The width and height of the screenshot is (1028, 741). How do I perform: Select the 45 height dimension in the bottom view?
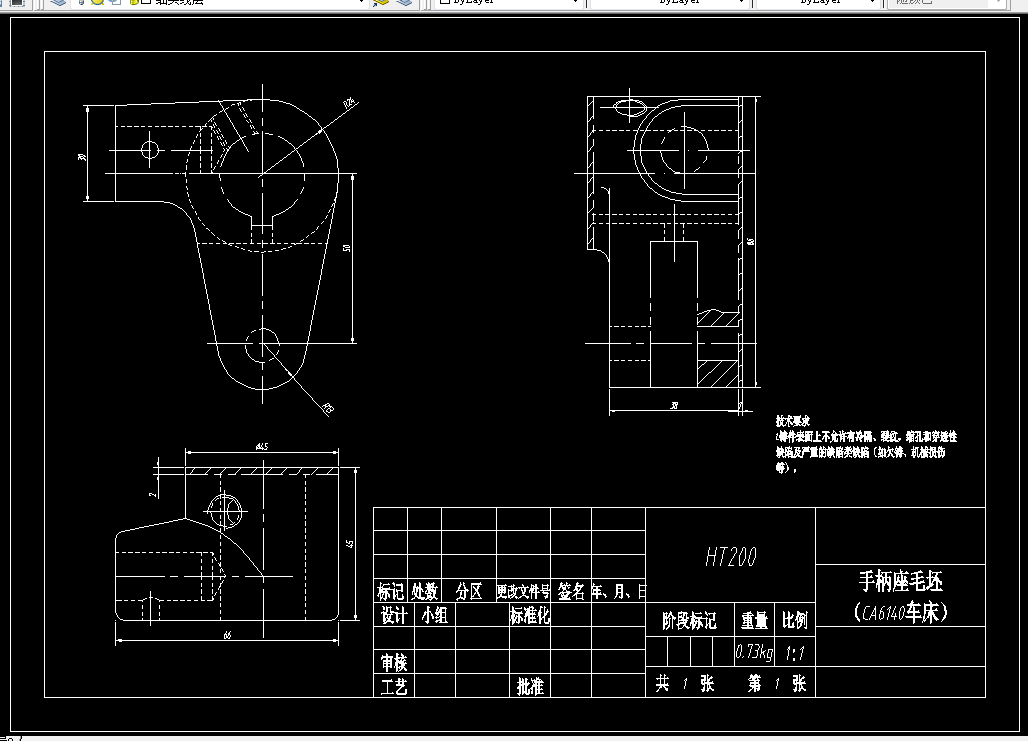pos(350,544)
